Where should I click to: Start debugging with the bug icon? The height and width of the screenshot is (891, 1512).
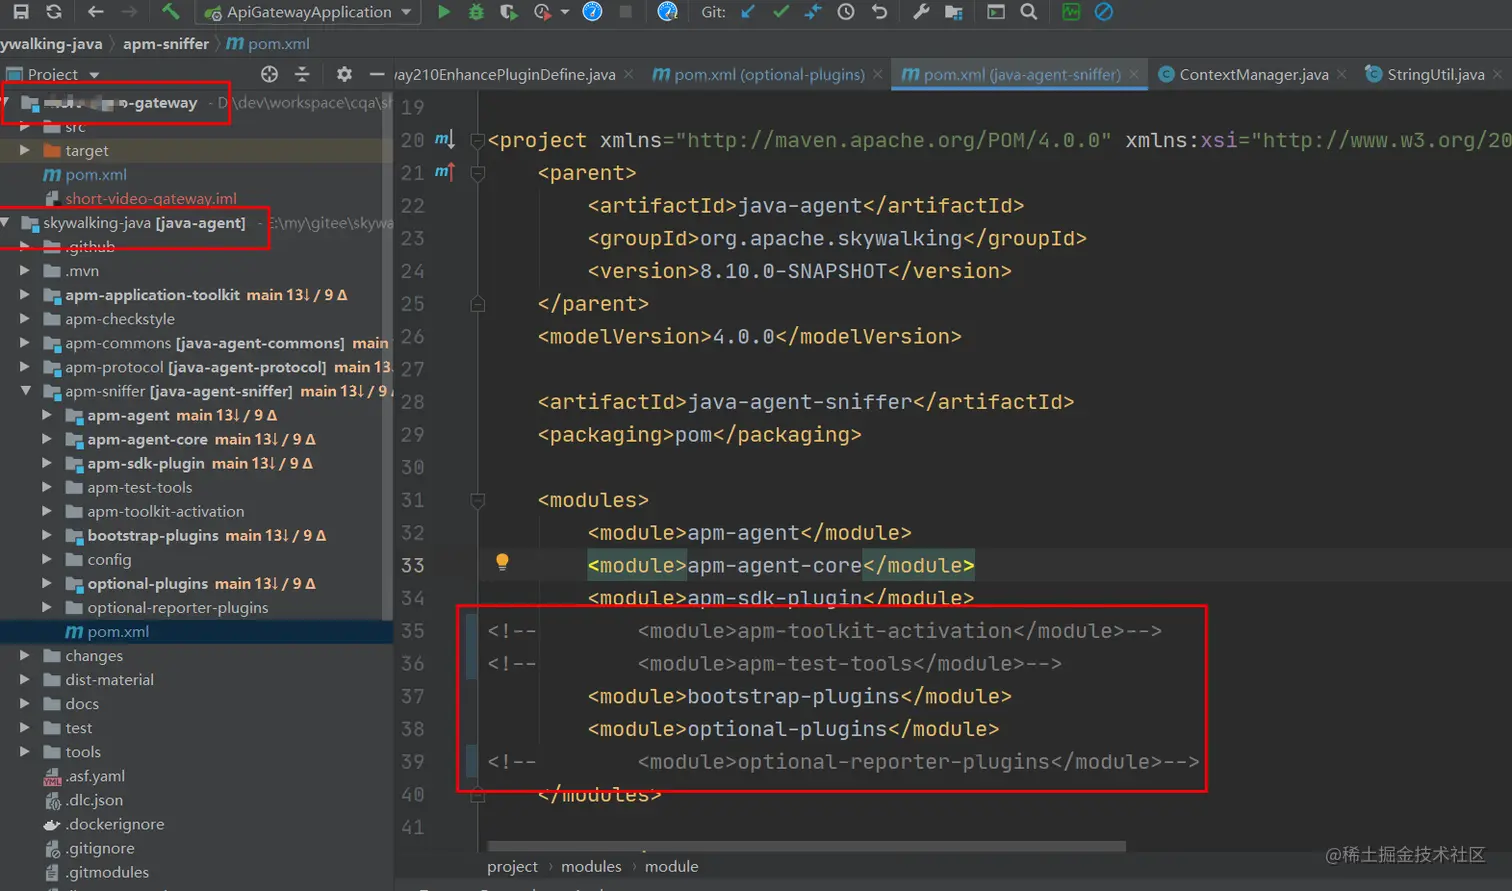(x=476, y=12)
